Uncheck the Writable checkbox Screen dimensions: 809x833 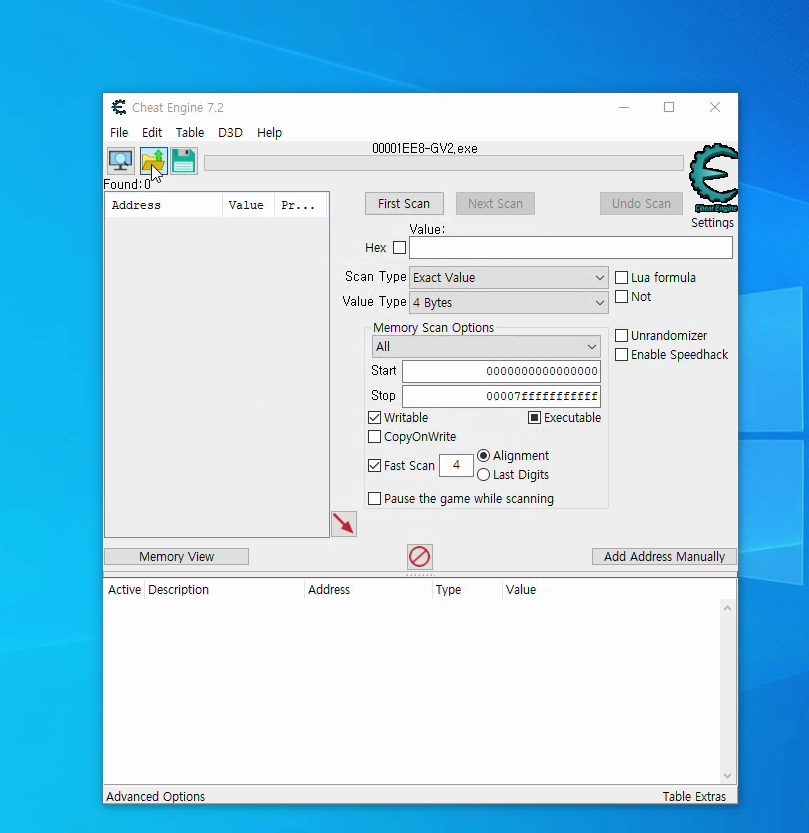coord(374,418)
